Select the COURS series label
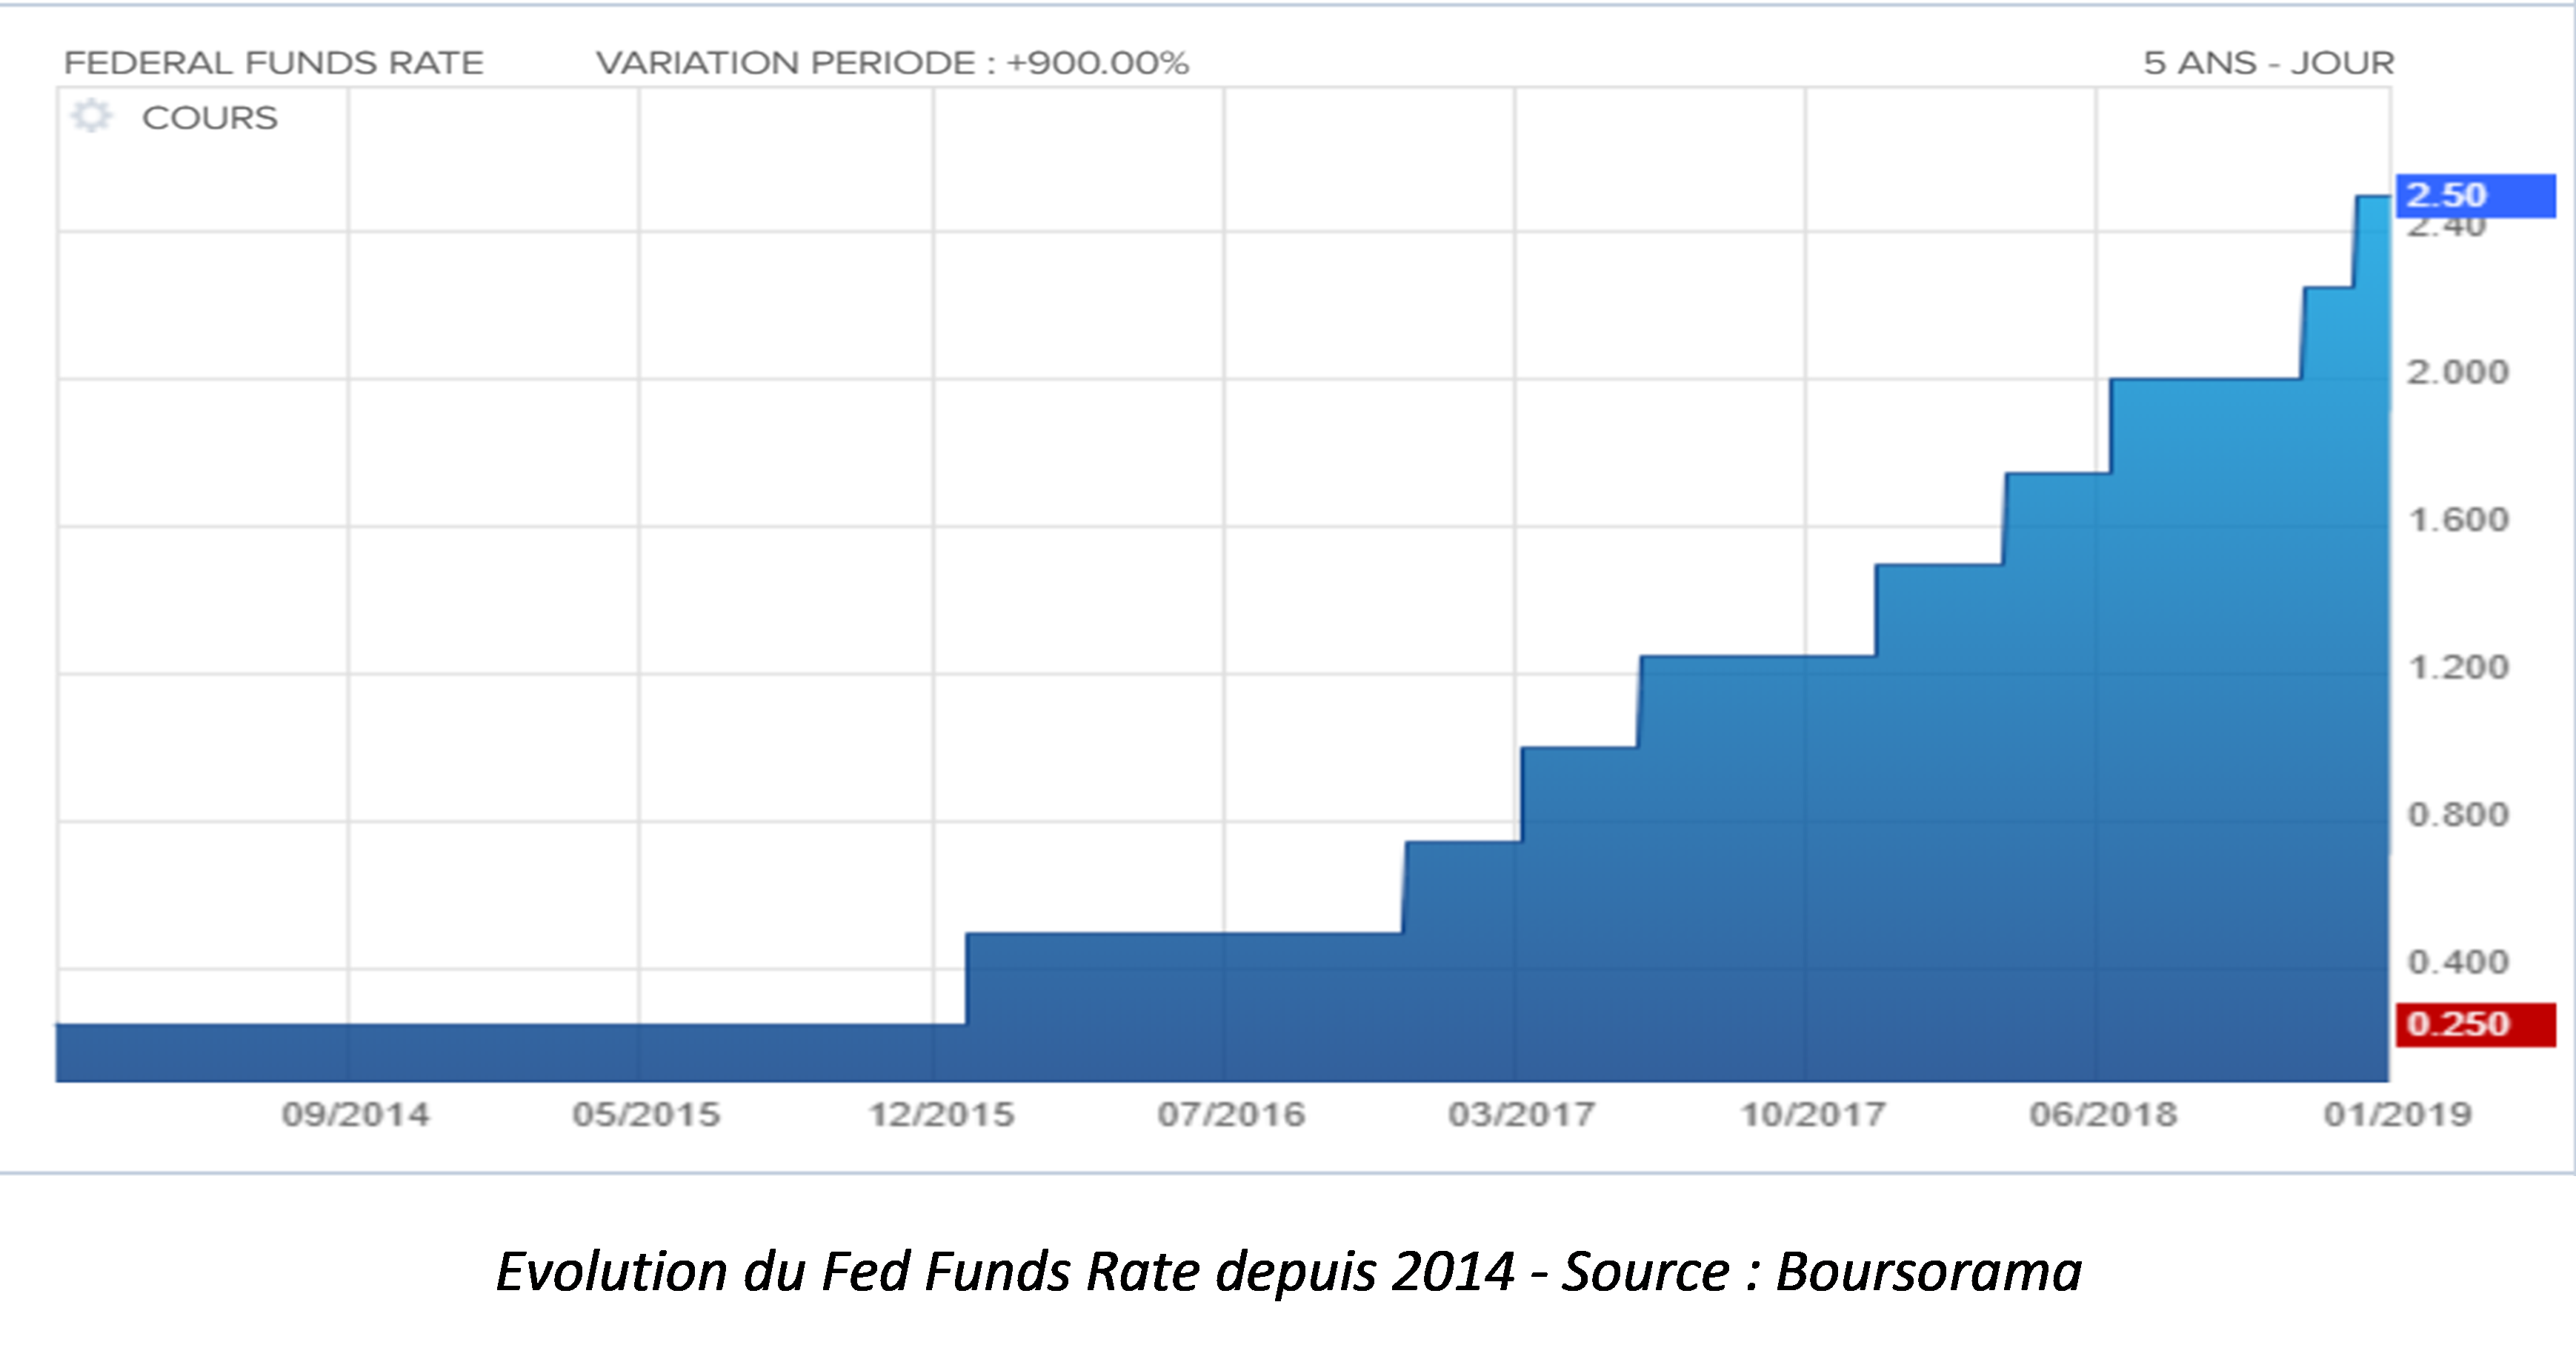 coord(210,118)
